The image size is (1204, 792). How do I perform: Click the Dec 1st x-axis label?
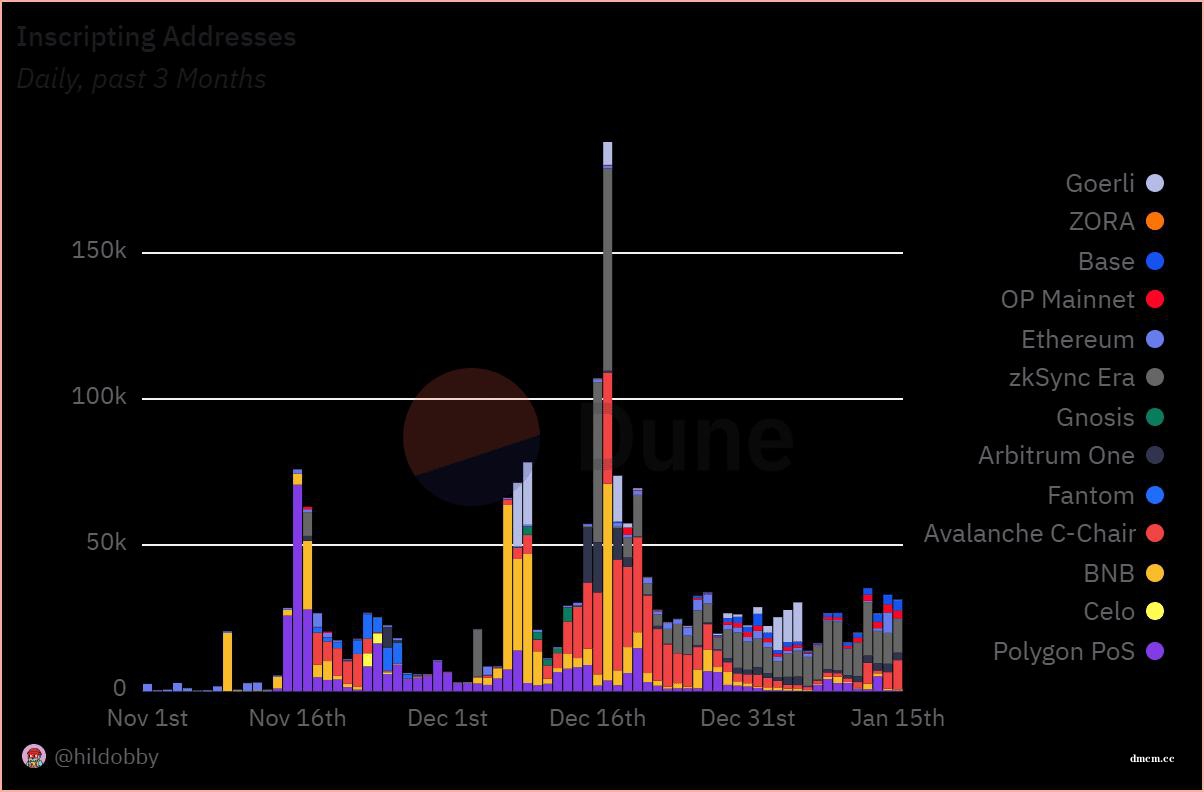(448, 718)
